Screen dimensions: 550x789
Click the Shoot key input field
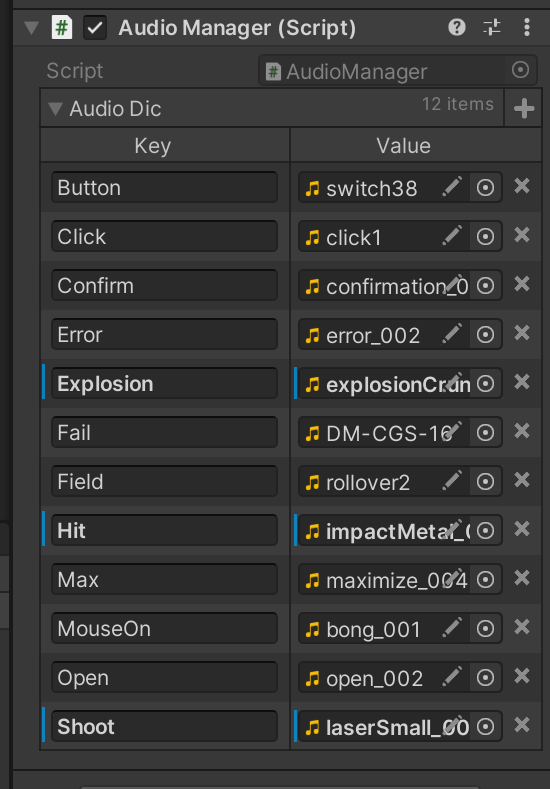[165, 727]
